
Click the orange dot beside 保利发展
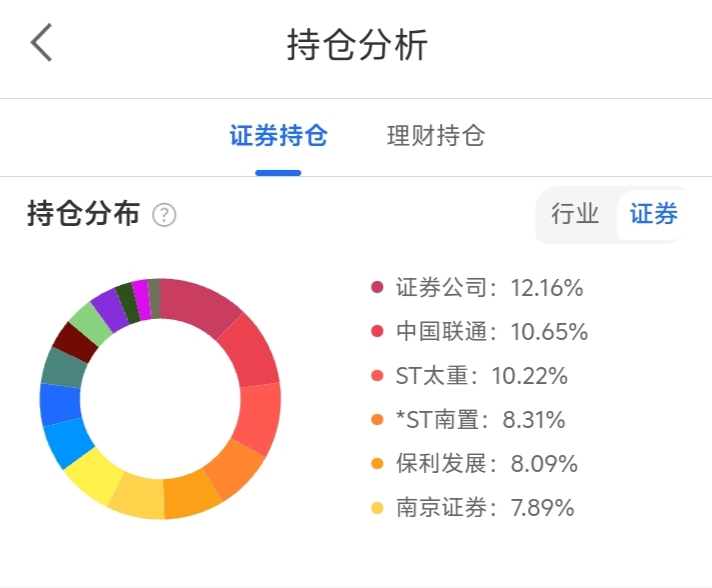377,464
